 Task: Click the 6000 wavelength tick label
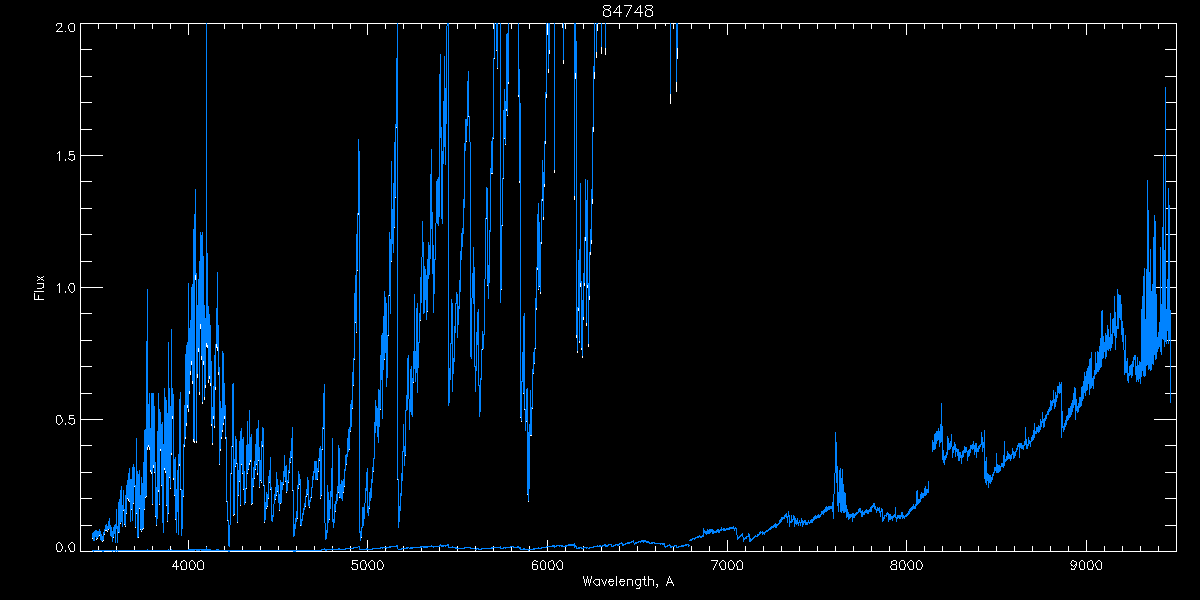pyautogui.click(x=548, y=566)
